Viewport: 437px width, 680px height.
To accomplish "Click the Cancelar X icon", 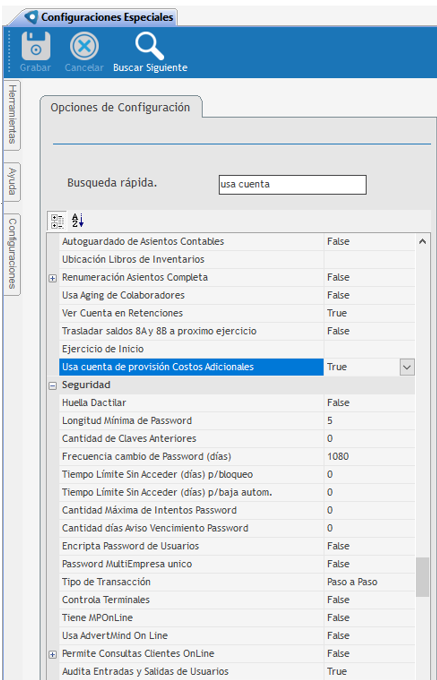I will [x=84, y=46].
